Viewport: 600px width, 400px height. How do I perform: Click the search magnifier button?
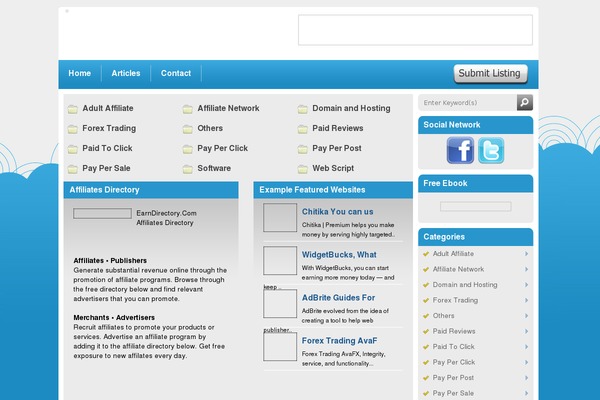(x=525, y=102)
